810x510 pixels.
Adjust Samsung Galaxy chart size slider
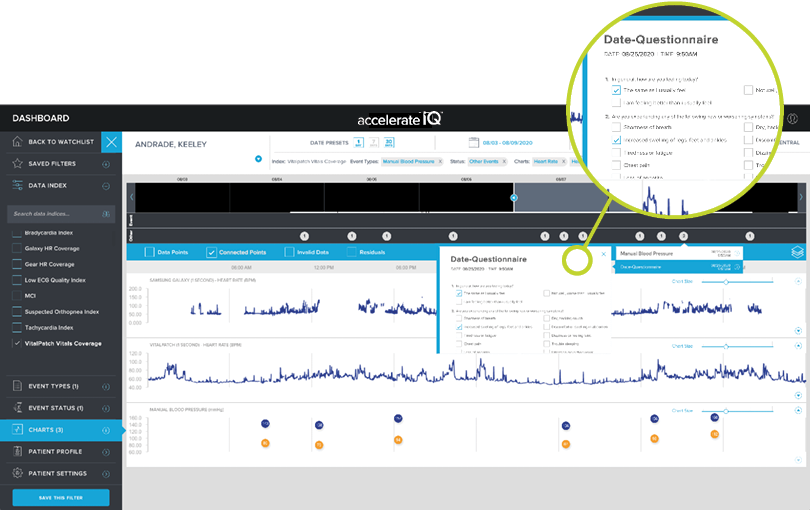point(726,282)
